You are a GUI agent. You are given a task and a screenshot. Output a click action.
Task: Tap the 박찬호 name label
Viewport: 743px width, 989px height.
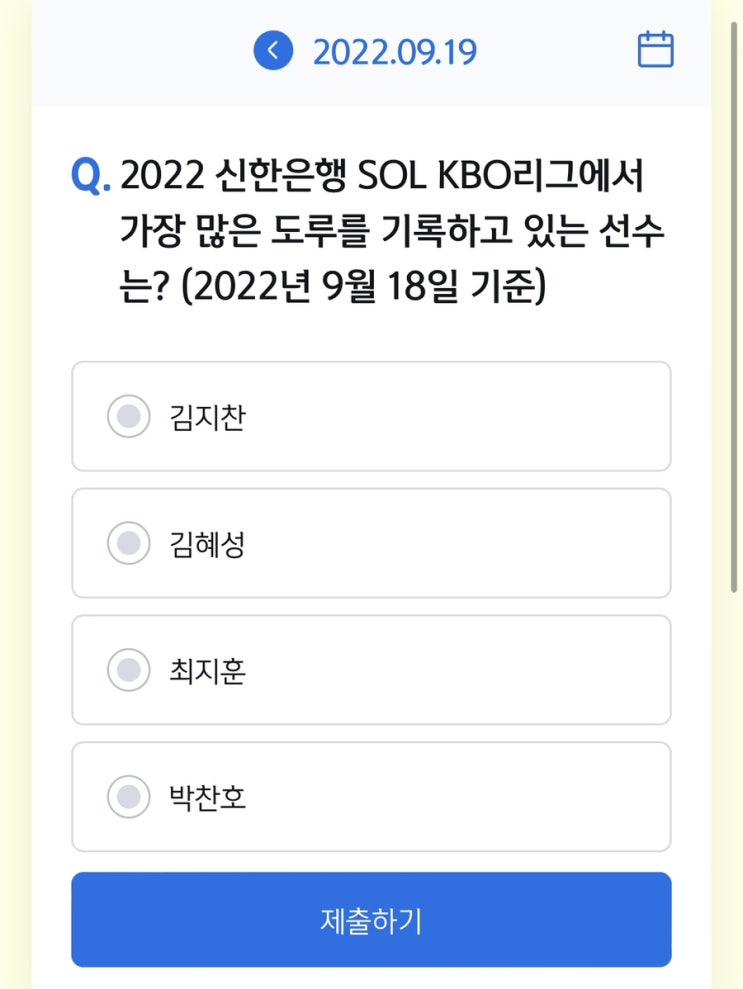point(207,798)
